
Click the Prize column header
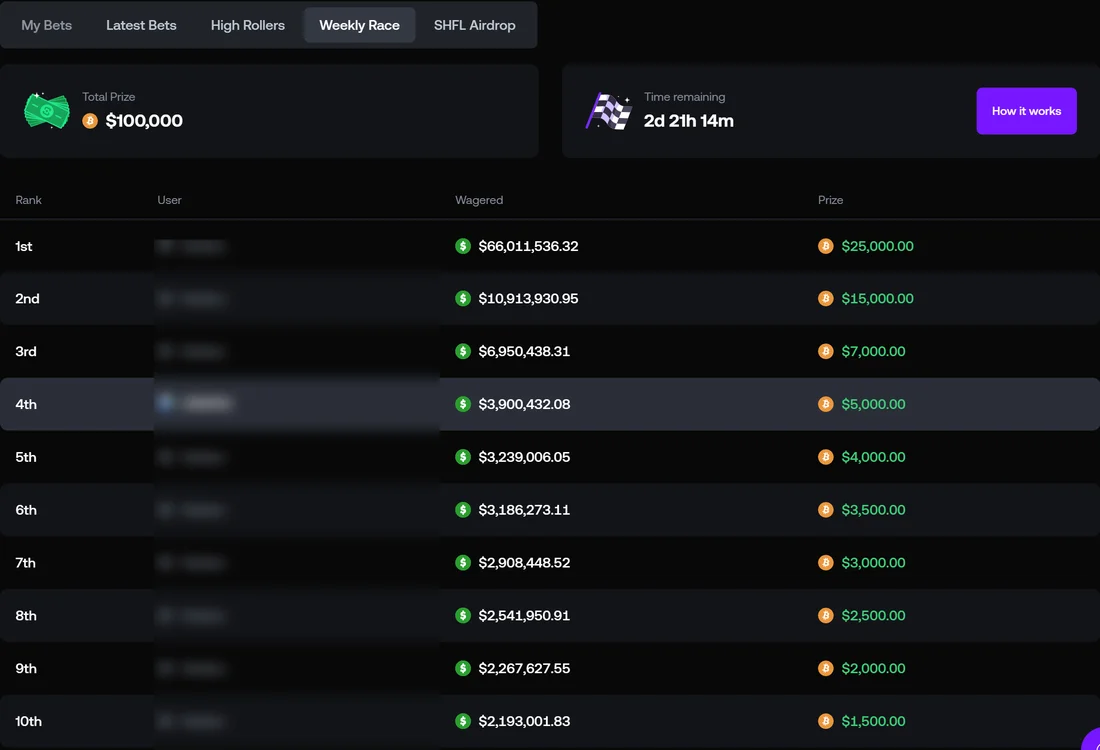(831, 200)
